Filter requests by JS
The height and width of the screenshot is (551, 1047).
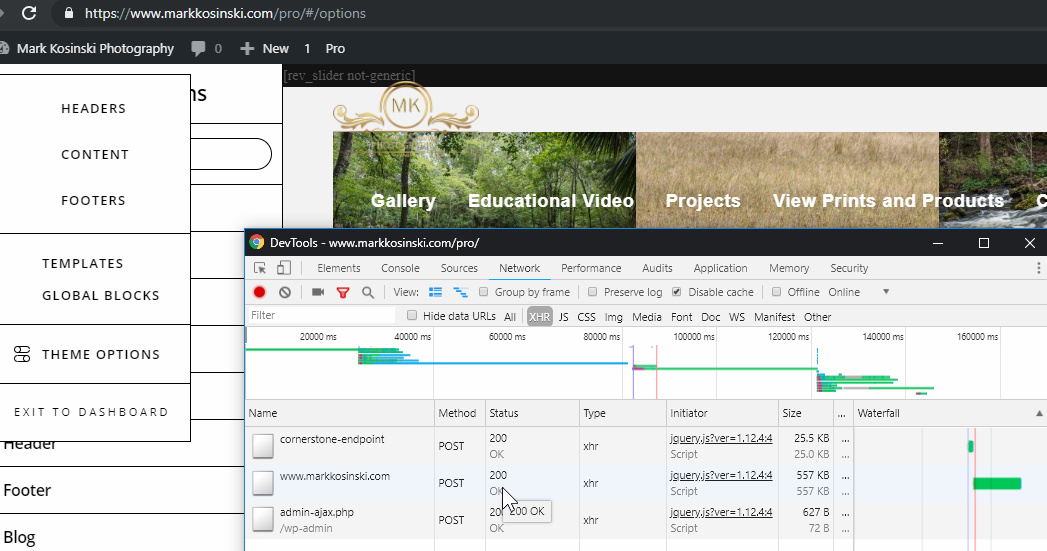[x=564, y=317]
